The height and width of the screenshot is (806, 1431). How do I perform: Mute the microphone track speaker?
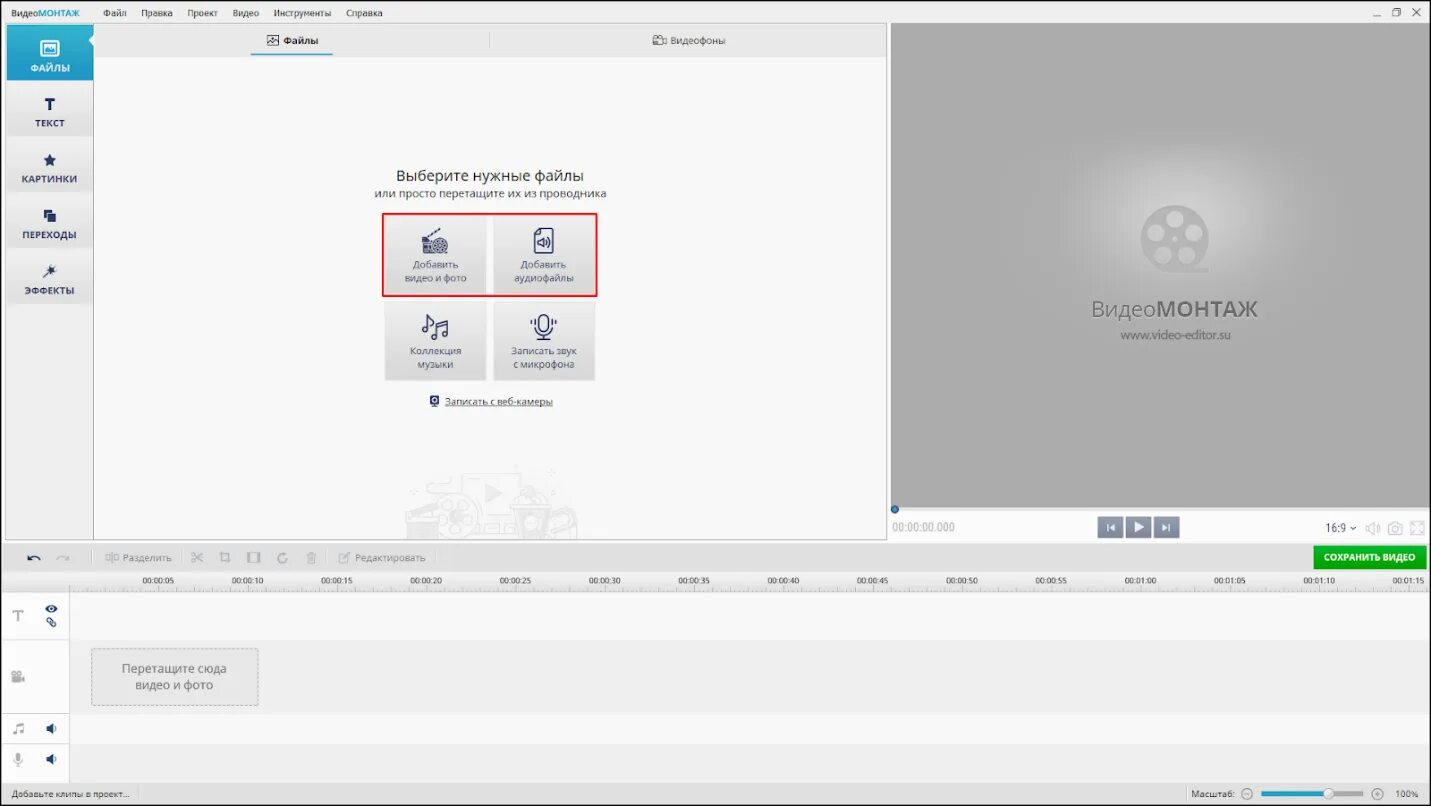point(51,759)
